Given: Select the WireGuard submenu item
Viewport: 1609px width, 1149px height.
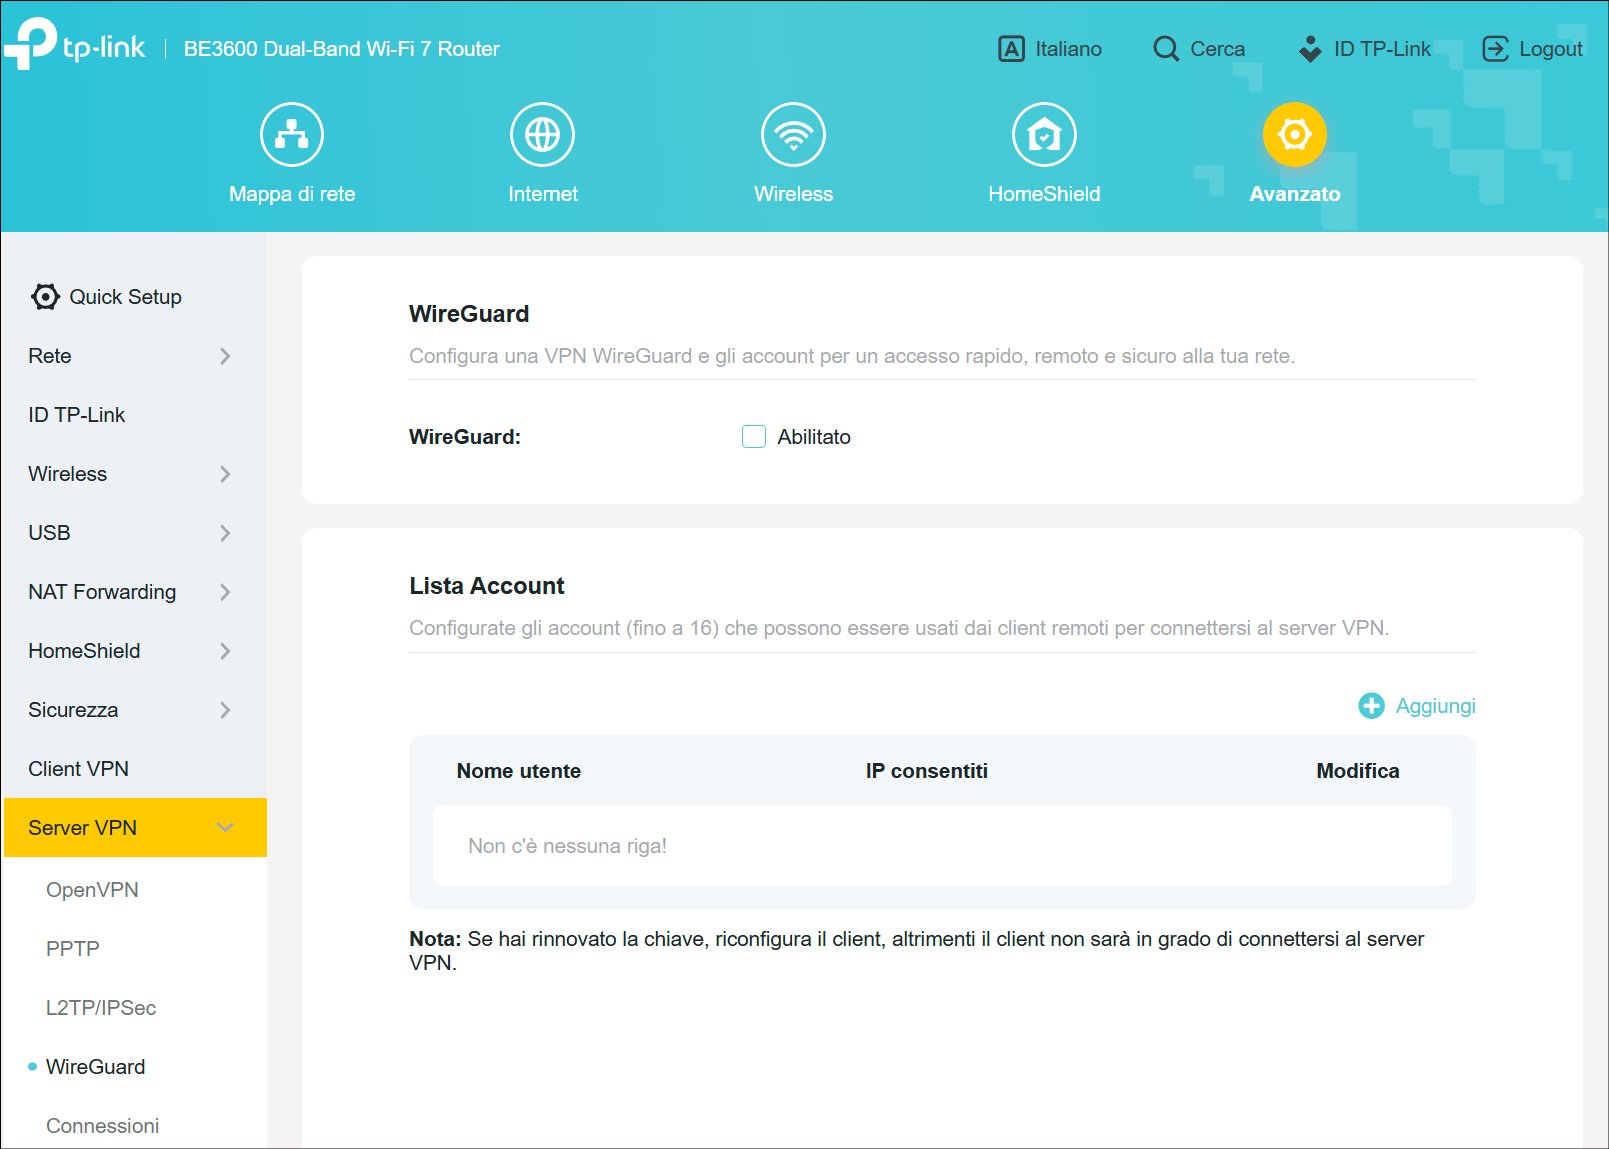Looking at the screenshot, I should tap(95, 1067).
